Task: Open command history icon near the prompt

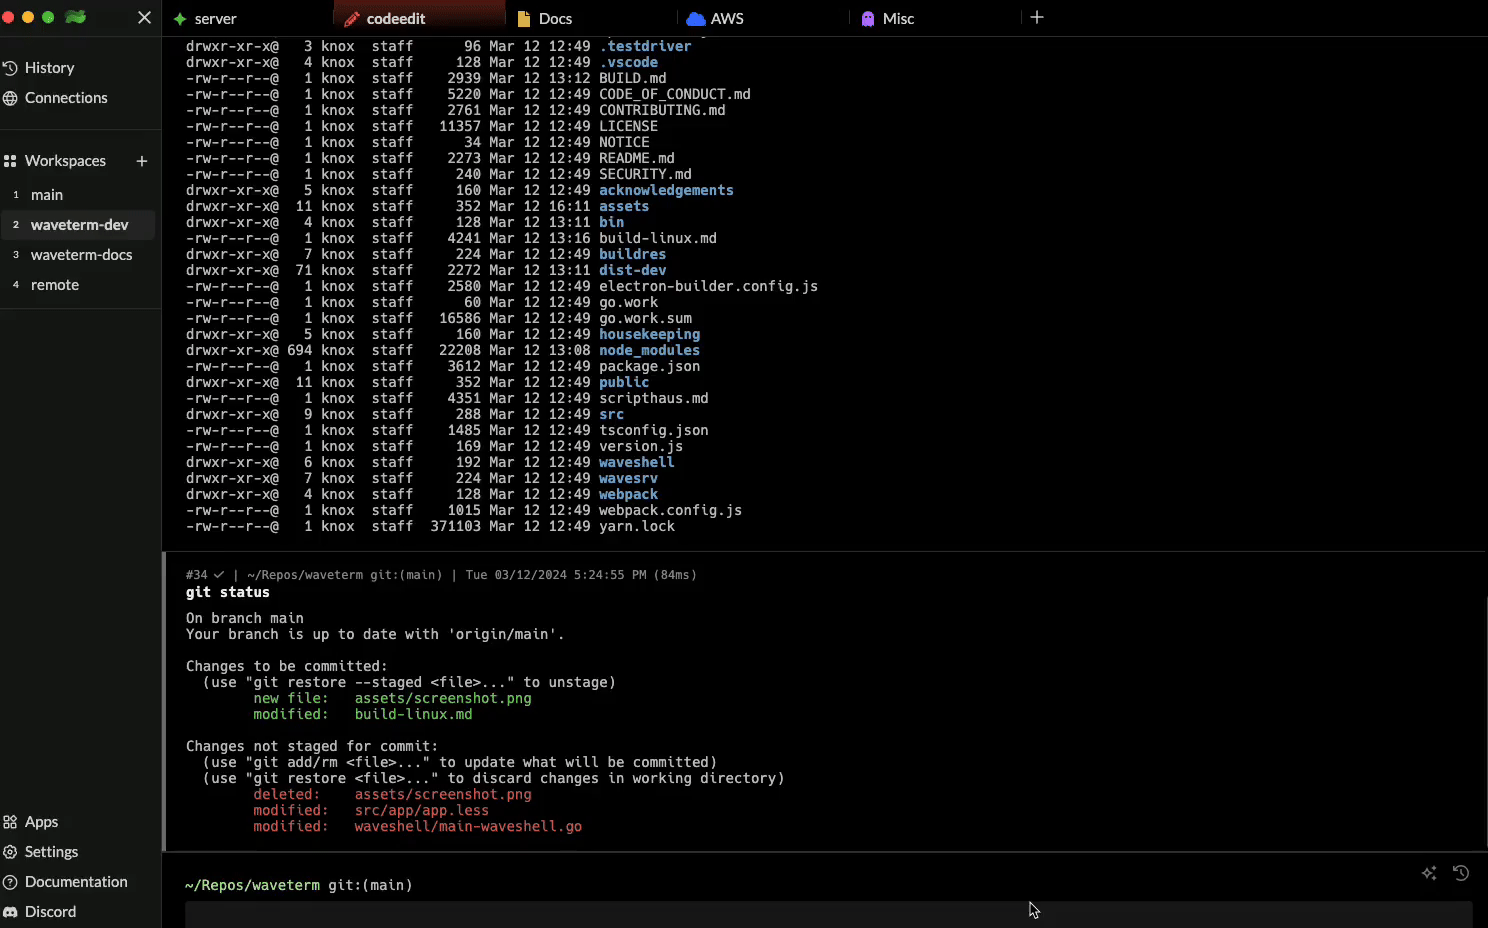Action: click(x=1461, y=873)
